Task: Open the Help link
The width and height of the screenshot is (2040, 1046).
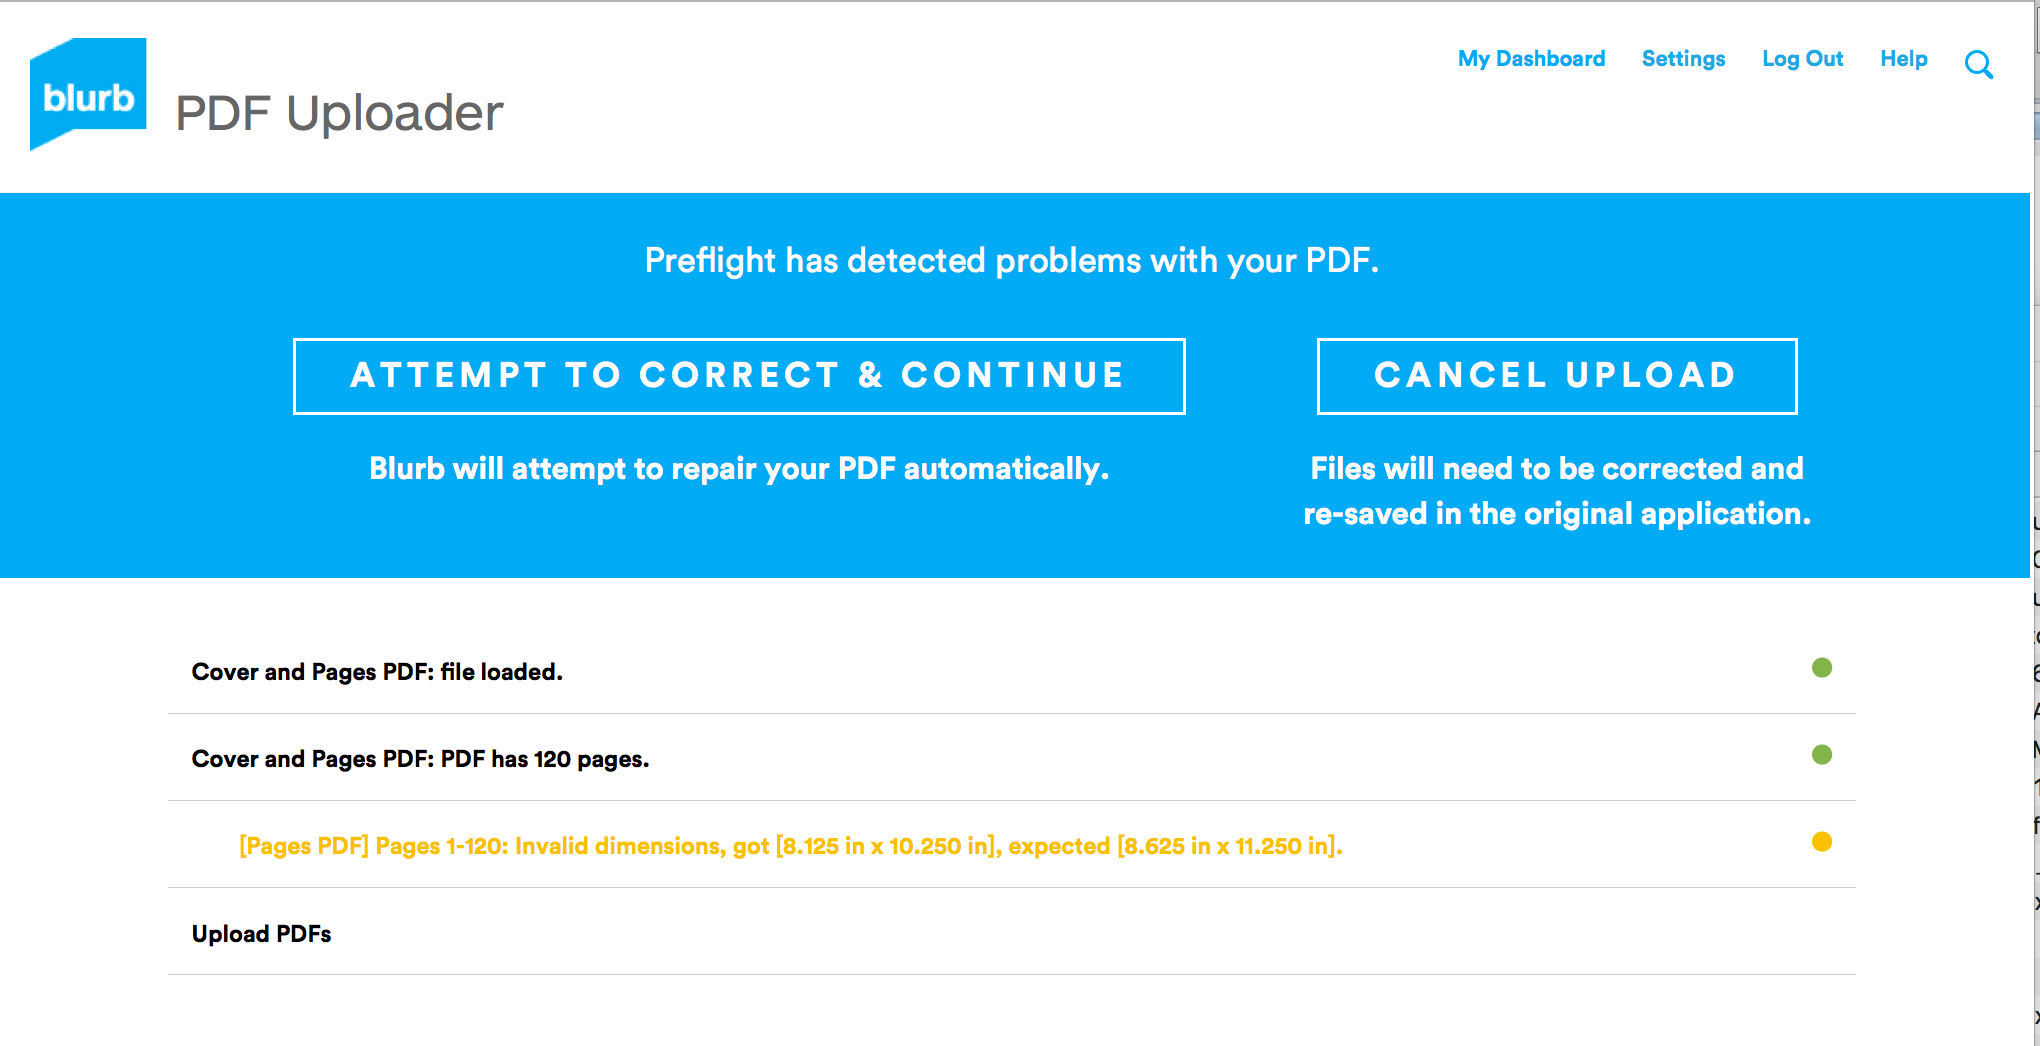Action: pos(1903,59)
